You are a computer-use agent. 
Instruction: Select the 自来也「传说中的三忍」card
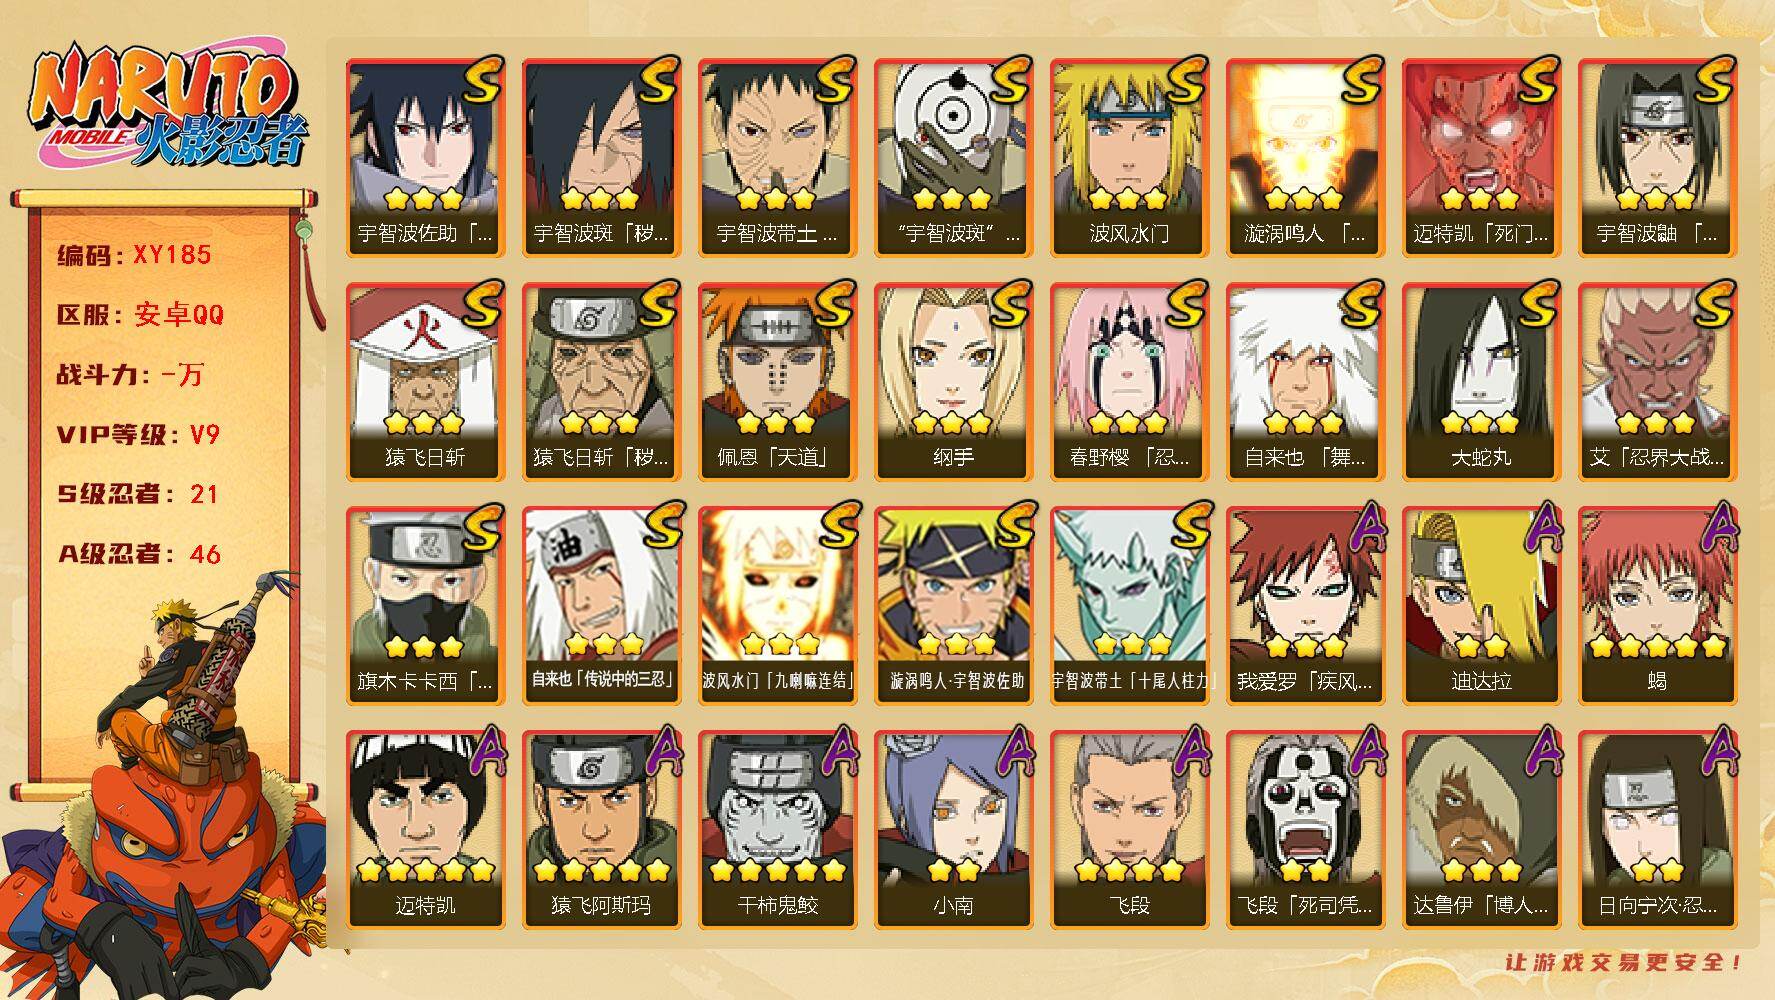click(x=601, y=606)
